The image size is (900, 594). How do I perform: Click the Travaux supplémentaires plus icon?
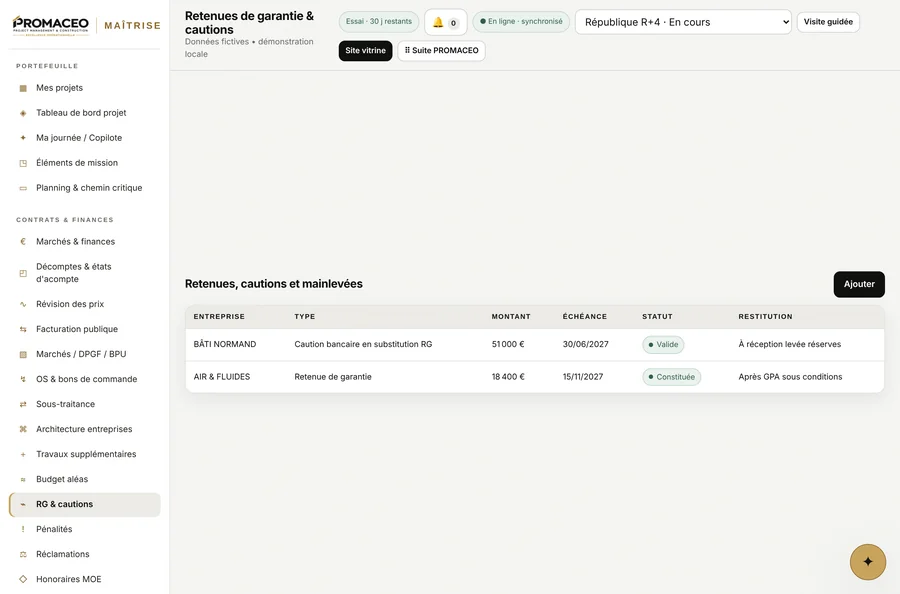click(x=23, y=455)
